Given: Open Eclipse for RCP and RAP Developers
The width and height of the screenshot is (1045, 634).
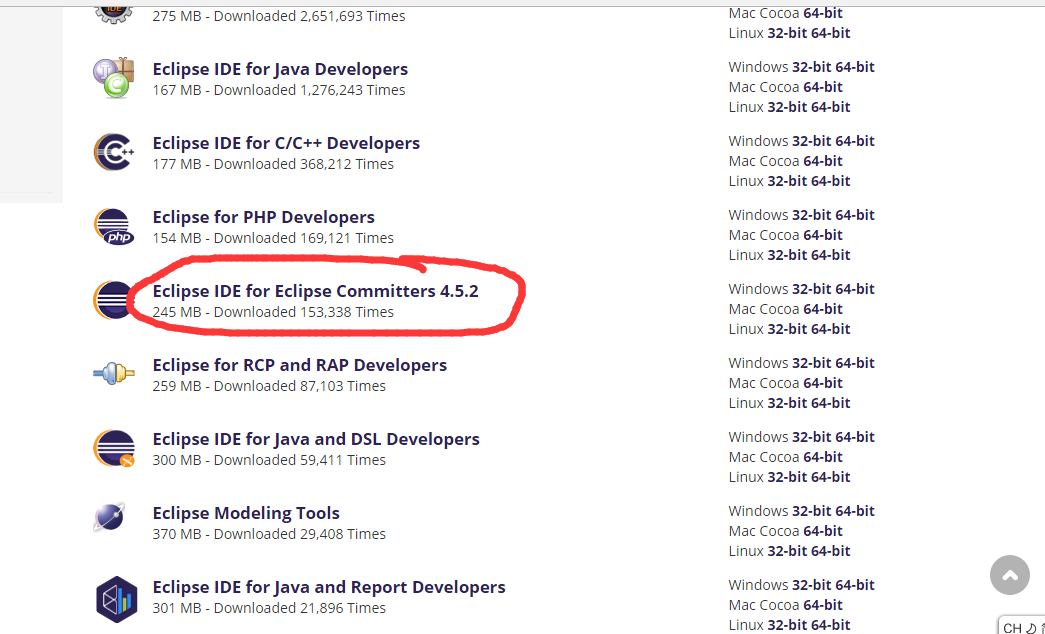Looking at the screenshot, I should tap(299, 365).
